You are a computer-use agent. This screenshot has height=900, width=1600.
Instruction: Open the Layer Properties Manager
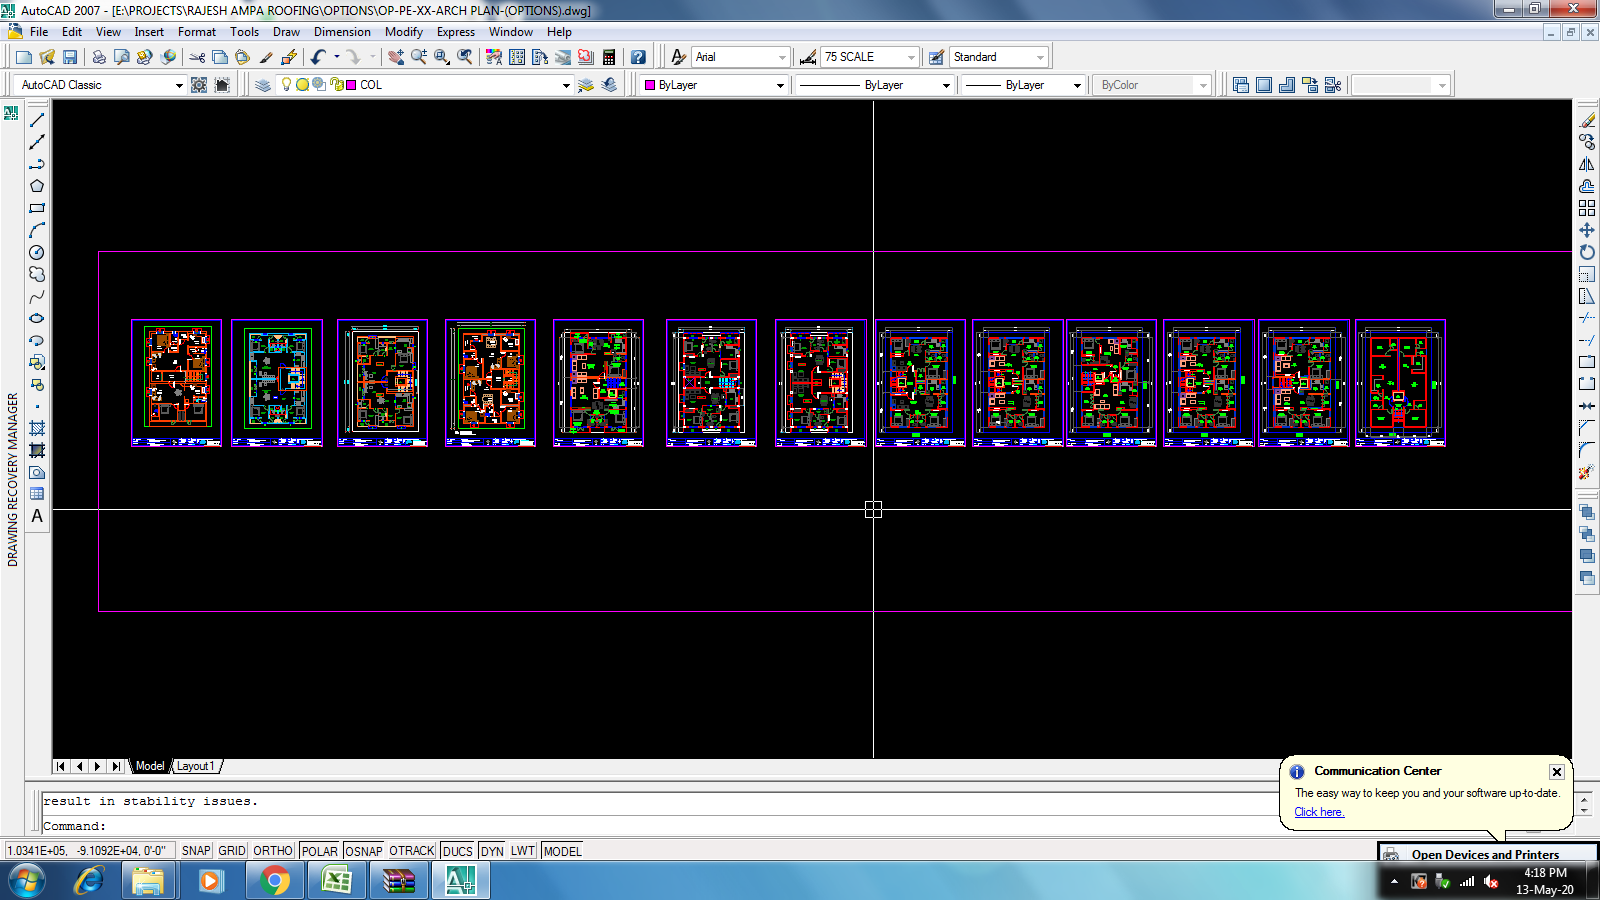tap(261, 84)
